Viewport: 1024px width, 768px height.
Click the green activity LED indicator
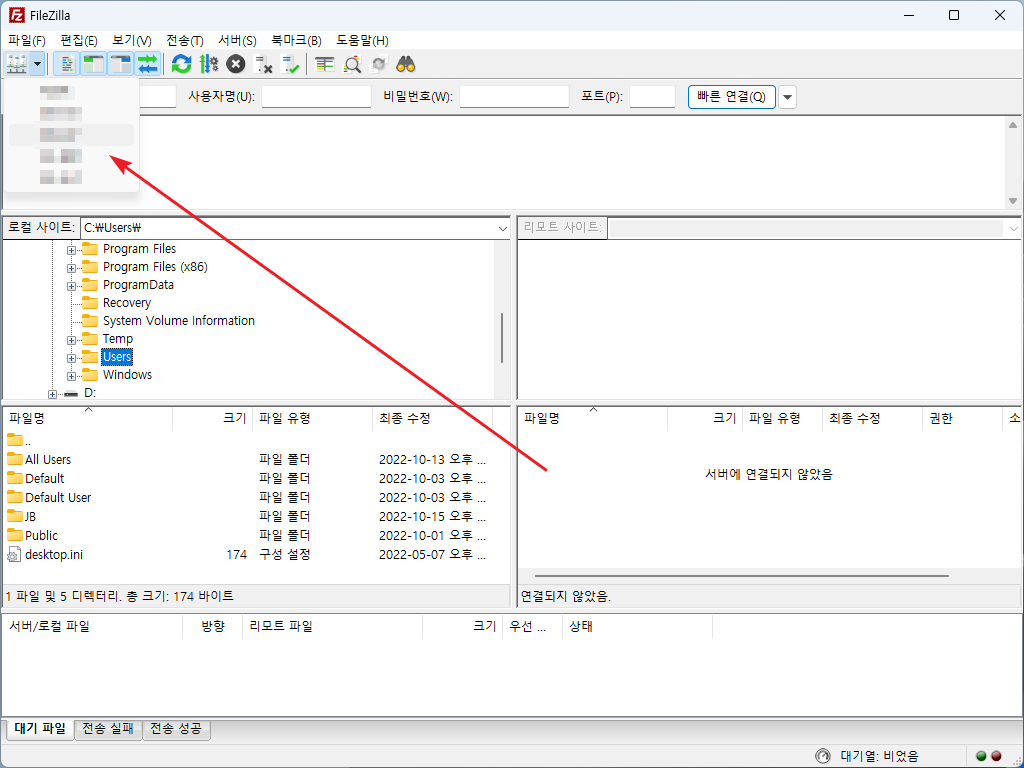coord(981,756)
